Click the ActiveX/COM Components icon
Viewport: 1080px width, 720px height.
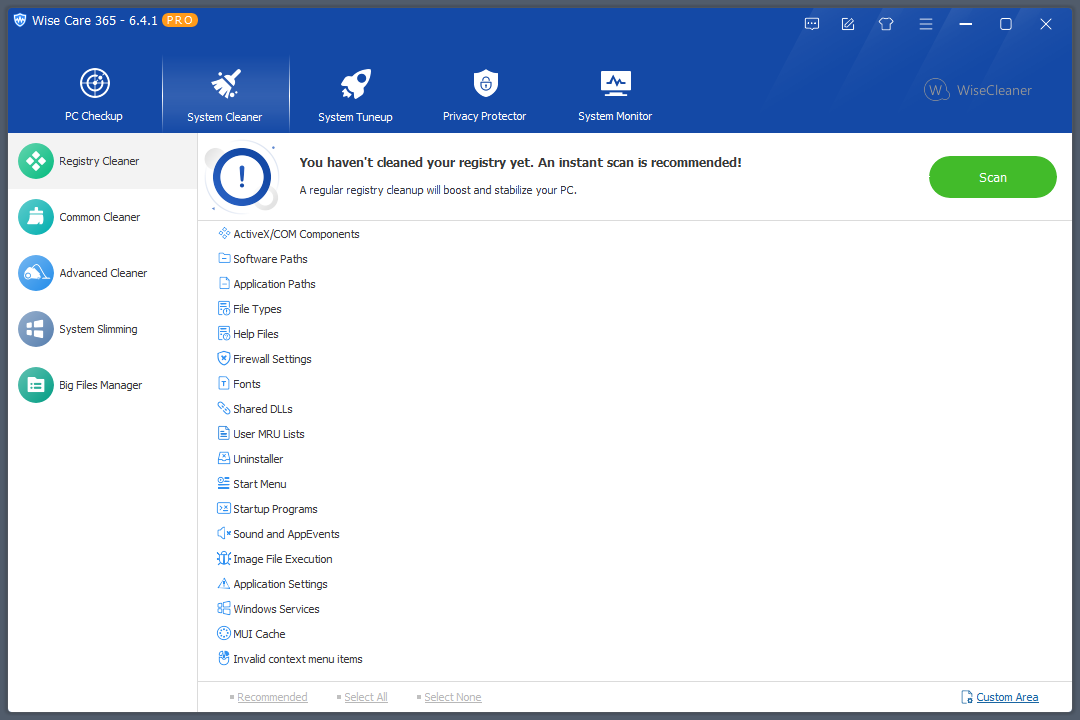tap(224, 234)
